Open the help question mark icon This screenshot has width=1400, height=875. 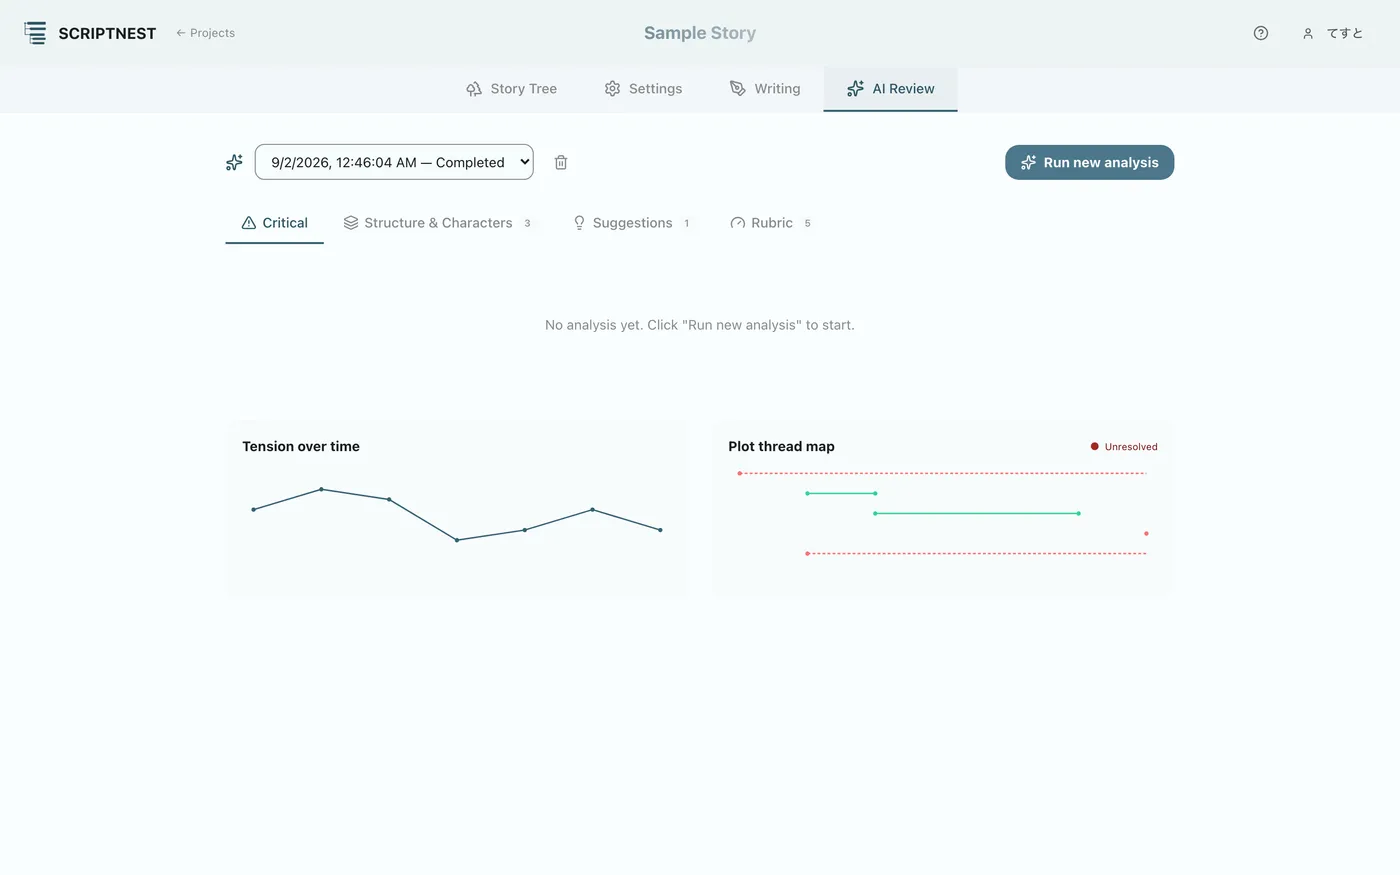click(x=1261, y=33)
